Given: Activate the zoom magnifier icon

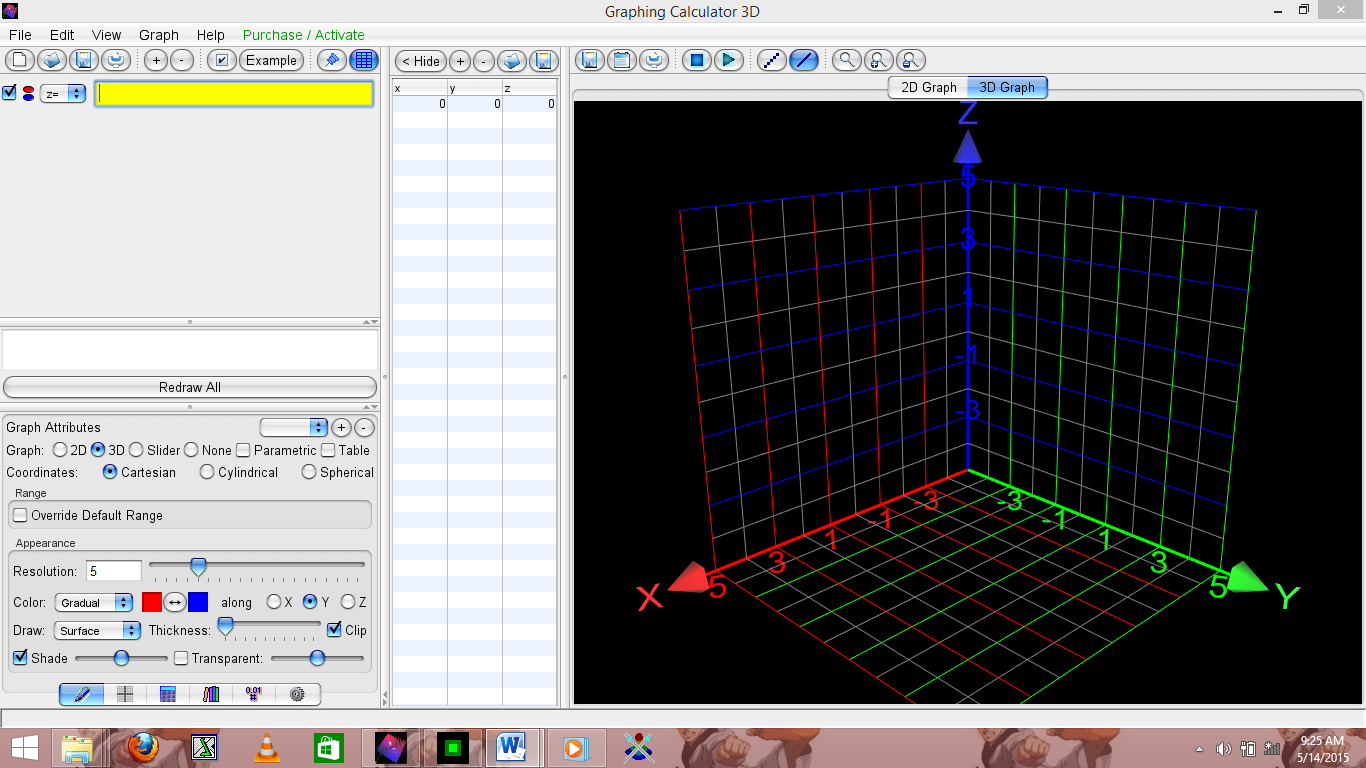Looking at the screenshot, I should tap(846, 60).
